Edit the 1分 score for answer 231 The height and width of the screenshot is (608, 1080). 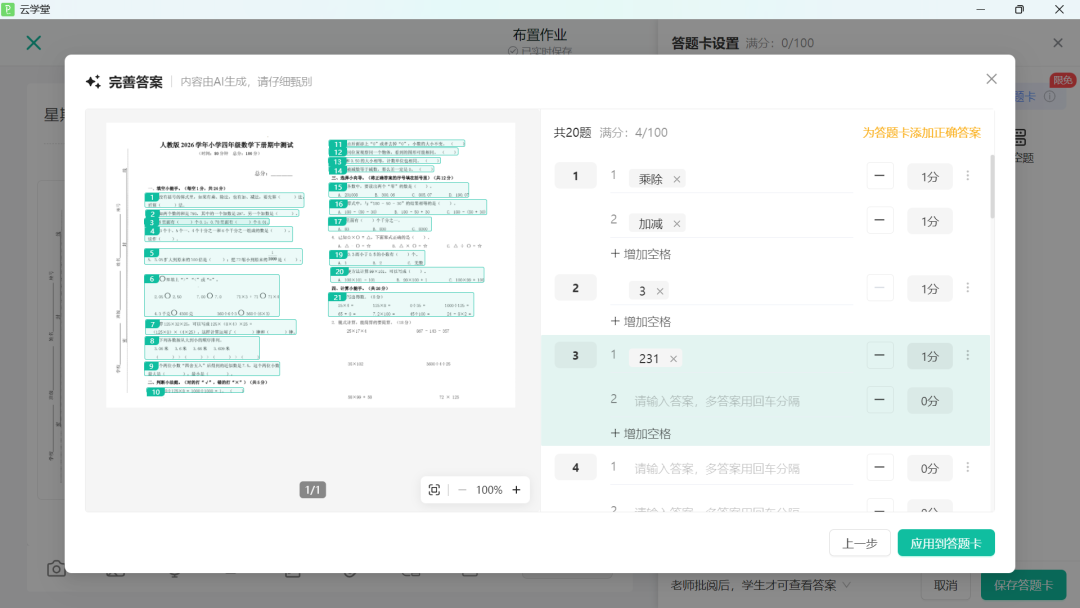tap(930, 356)
